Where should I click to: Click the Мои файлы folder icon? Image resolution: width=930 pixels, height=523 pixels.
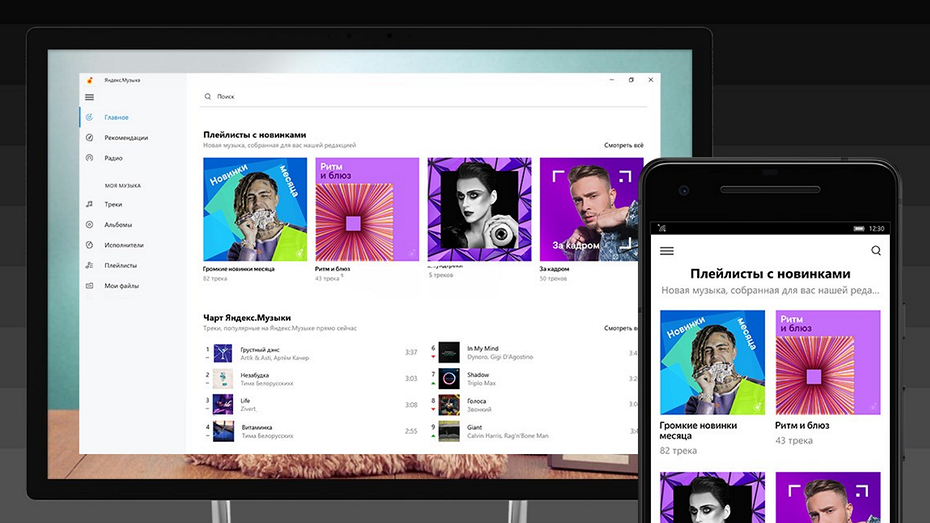(x=90, y=286)
